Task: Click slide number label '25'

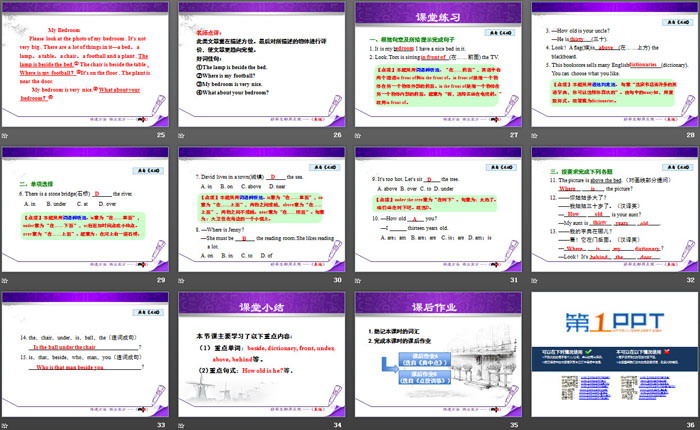Action: (161, 135)
